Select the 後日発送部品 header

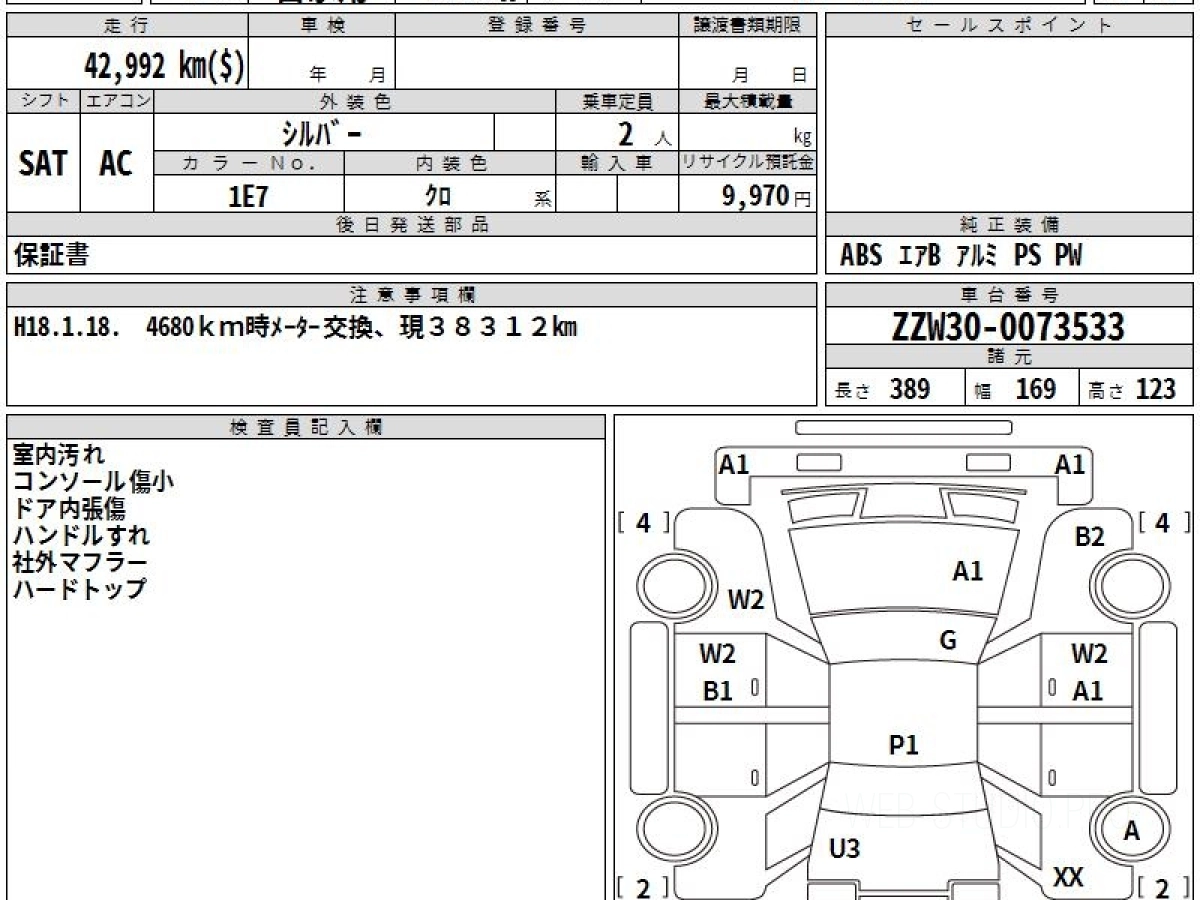(x=411, y=225)
